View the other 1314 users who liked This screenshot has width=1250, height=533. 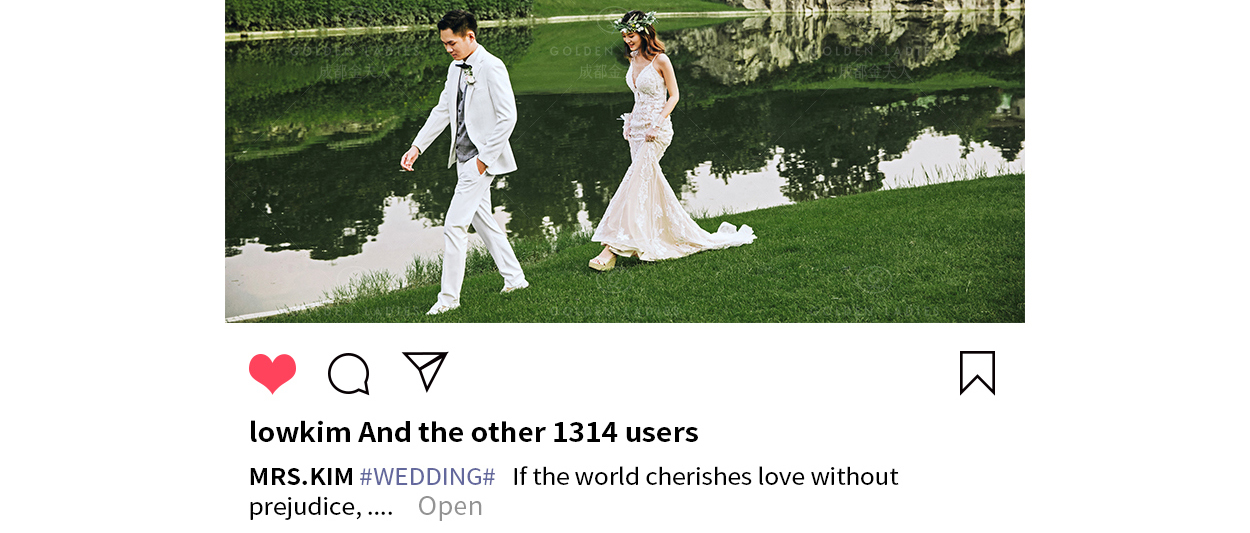[528, 432]
